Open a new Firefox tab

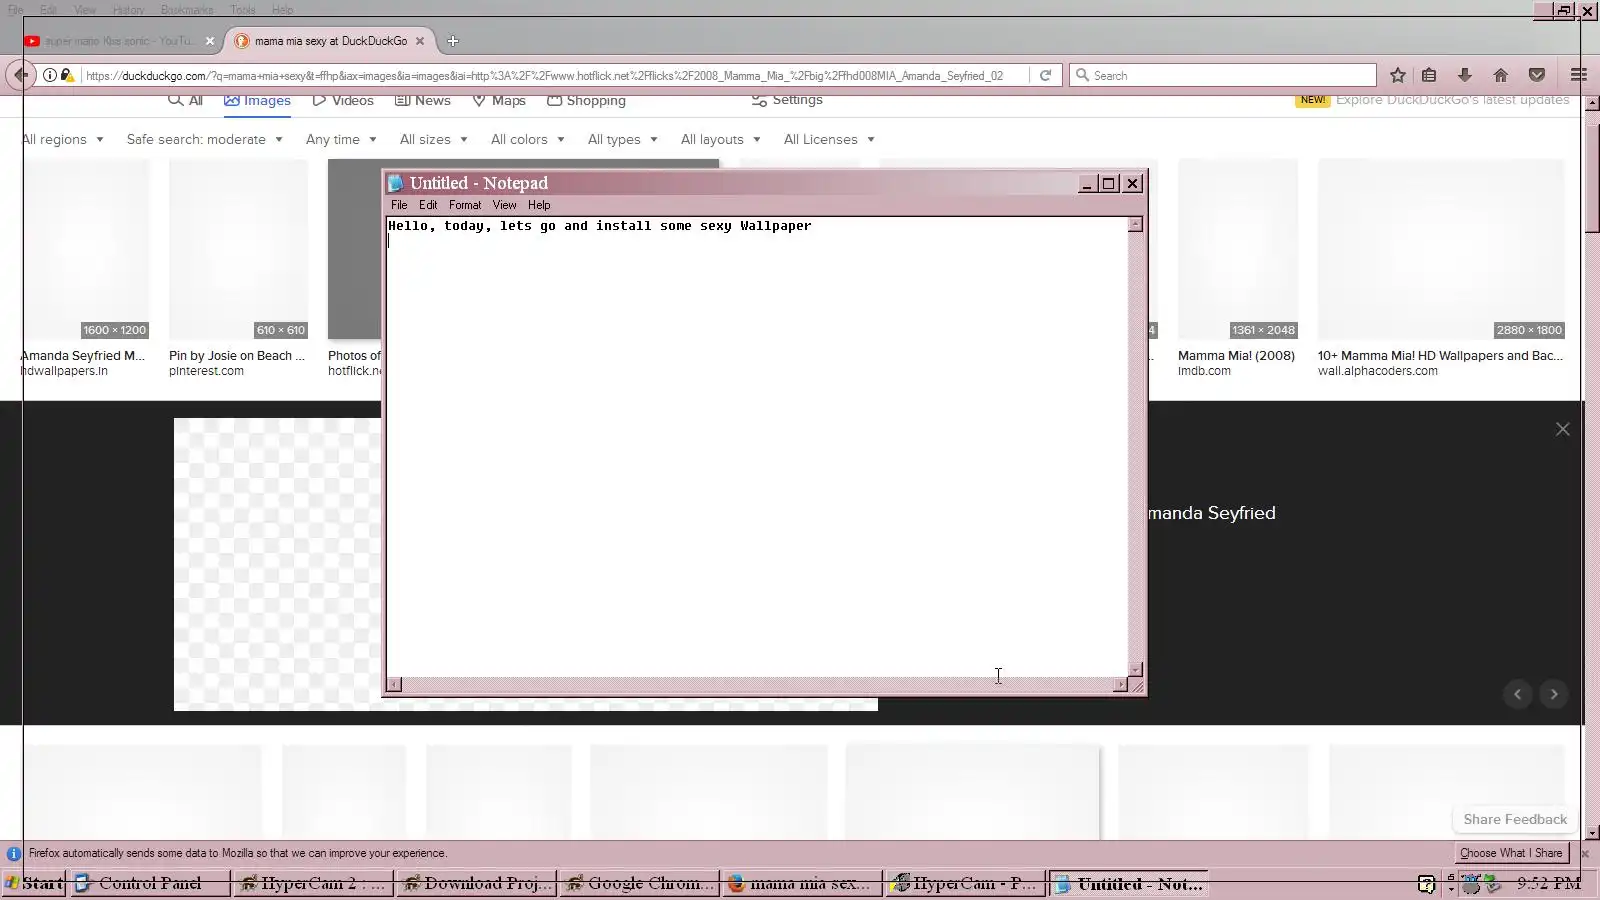tap(453, 41)
